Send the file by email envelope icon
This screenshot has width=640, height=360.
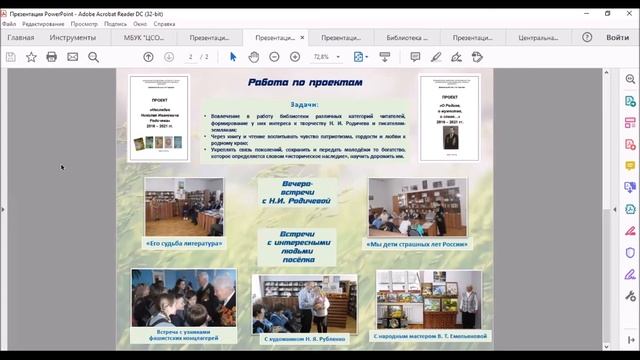[73, 57]
